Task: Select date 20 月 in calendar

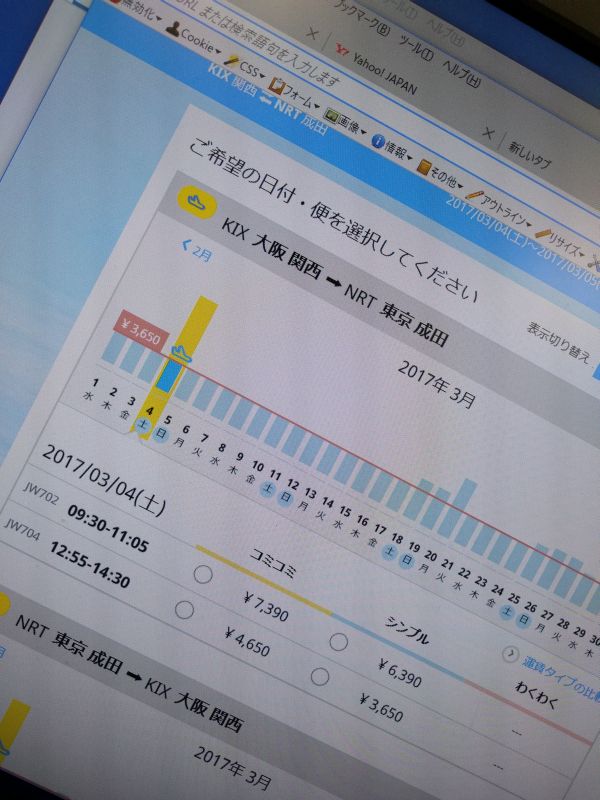Action: click(427, 562)
